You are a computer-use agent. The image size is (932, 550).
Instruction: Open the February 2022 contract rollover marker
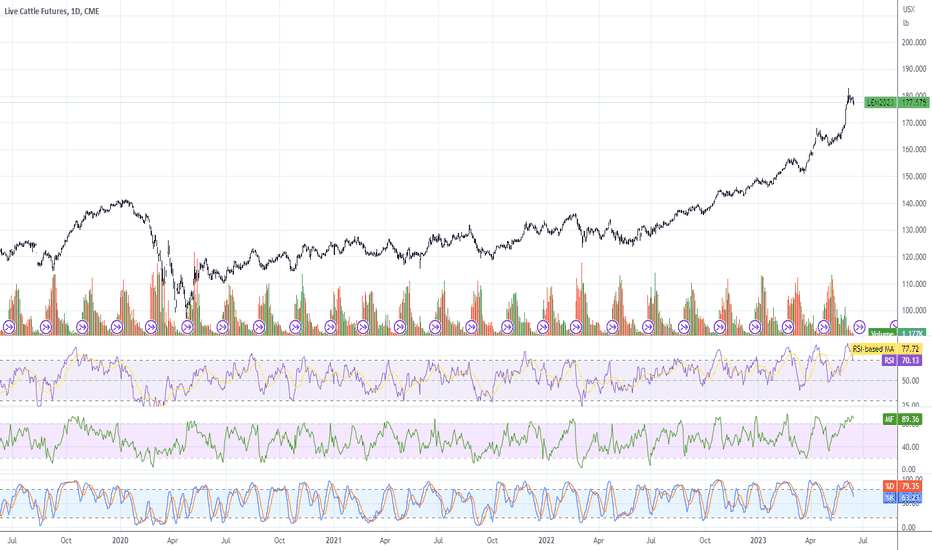click(576, 326)
